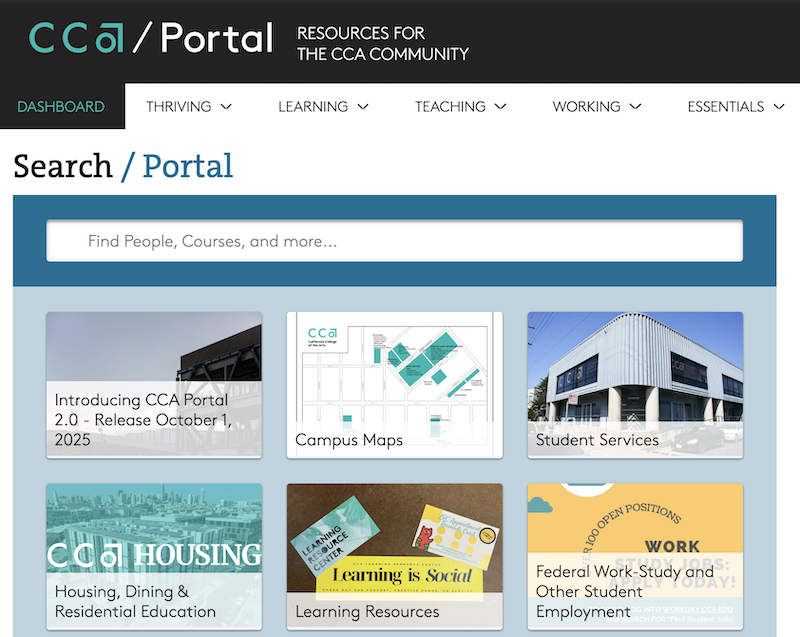
Task: Click the Learning Resources caption text
Action: tap(367, 611)
